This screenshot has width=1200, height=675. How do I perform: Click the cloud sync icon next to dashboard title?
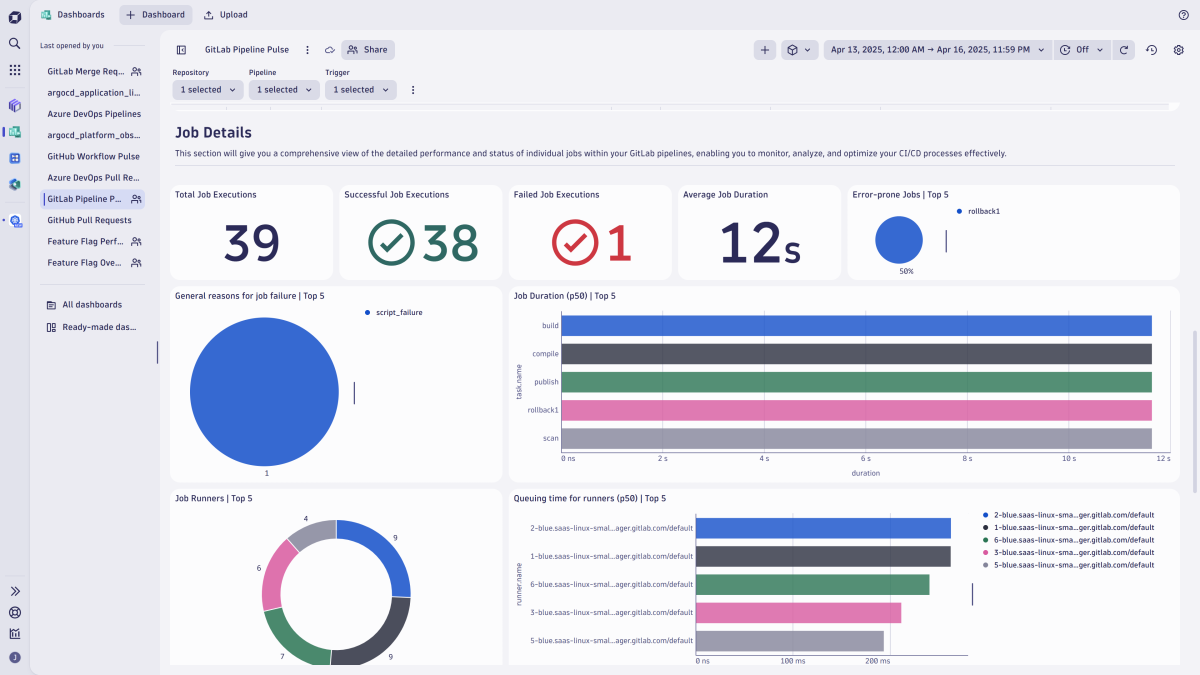329,49
